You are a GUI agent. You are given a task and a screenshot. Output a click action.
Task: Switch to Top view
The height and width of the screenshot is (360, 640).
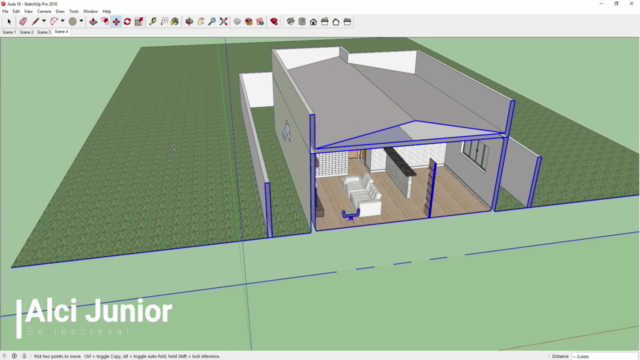coord(302,22)
